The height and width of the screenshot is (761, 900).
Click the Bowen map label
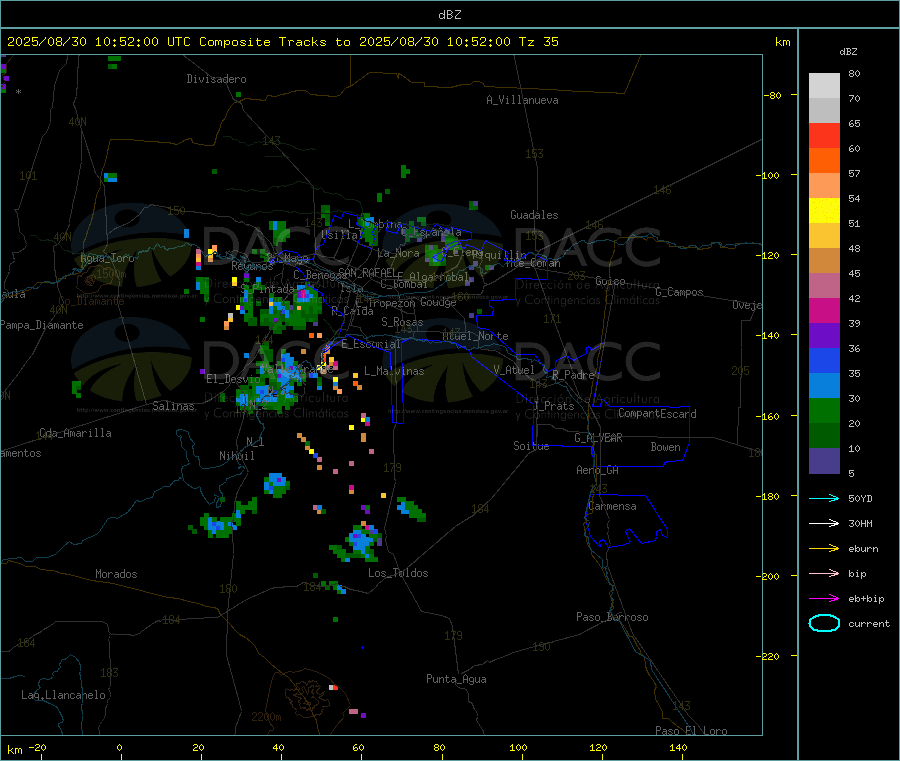coord(666,447)
